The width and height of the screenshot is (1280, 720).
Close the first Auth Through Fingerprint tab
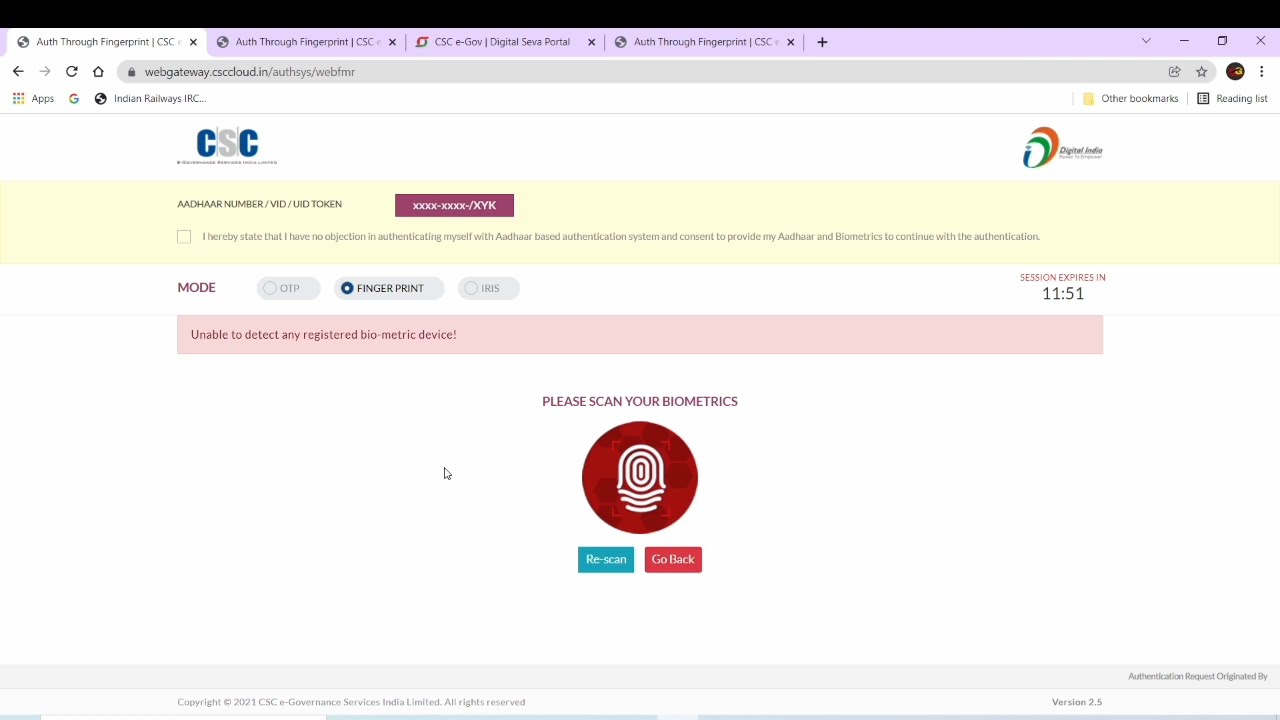coord(193,42)
